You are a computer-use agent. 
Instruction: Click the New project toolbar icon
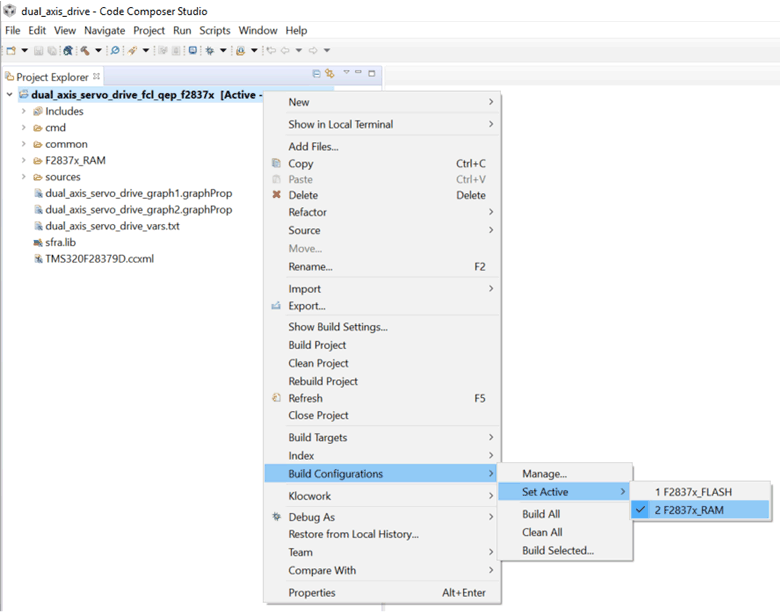[11, 50]
